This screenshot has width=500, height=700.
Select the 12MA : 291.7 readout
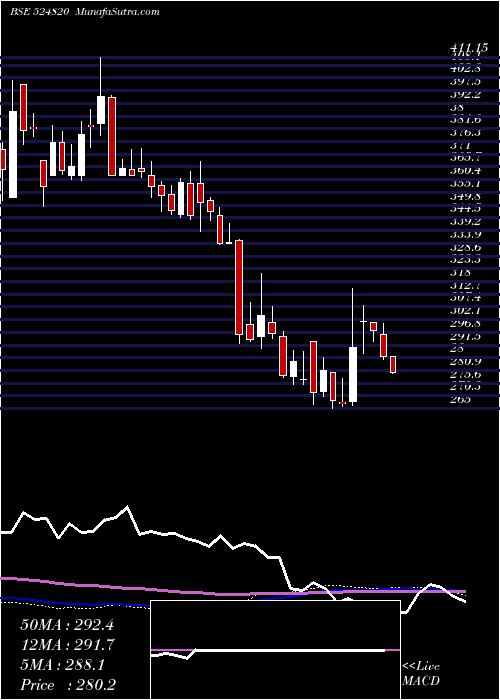67,645
